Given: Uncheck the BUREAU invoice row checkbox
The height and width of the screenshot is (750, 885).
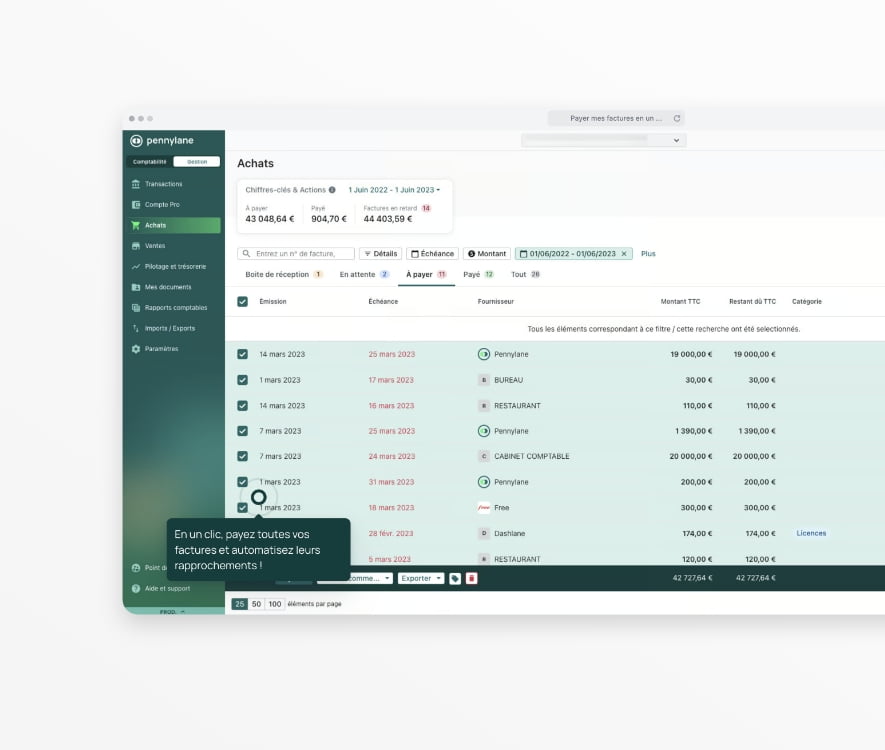Looking at the screenshot, I should (243, 380).
